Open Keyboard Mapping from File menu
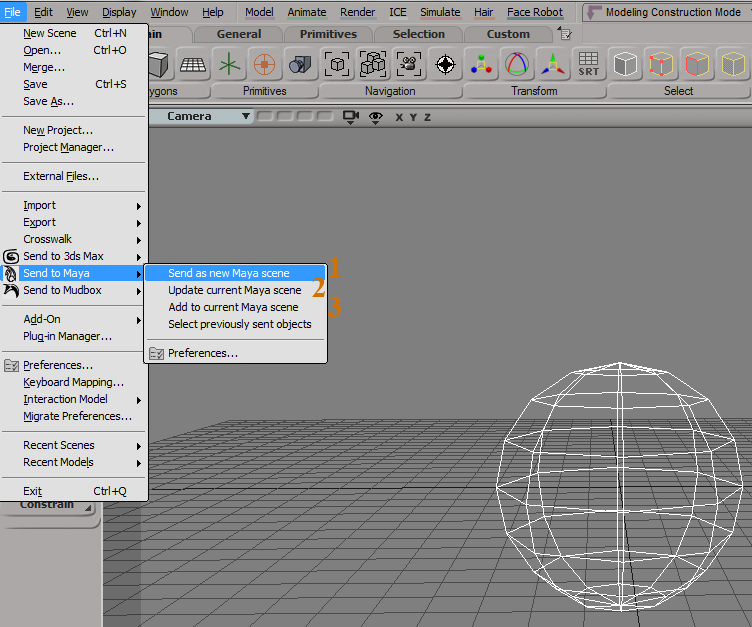This screenshot has height=627, width=752. coord(74,382)
